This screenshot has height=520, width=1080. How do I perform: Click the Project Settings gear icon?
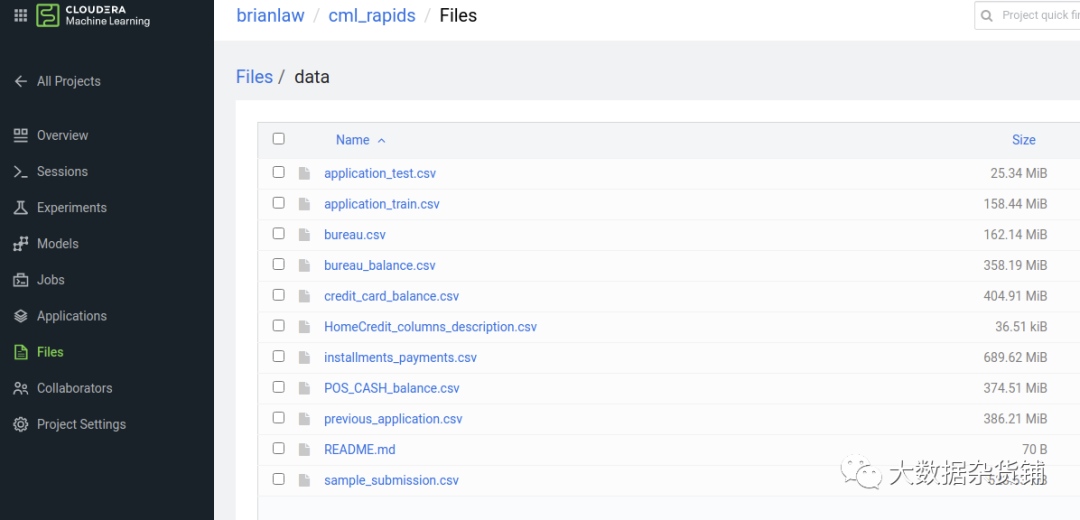[20, 424]
